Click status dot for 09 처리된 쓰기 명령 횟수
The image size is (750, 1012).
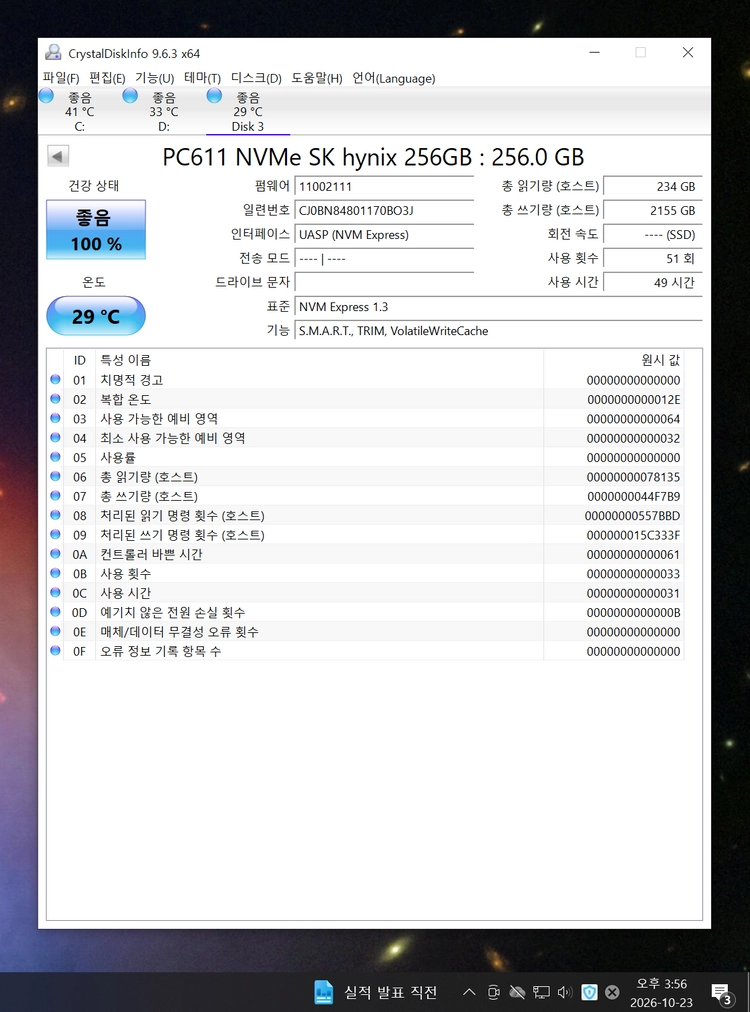tap(56, 534)
